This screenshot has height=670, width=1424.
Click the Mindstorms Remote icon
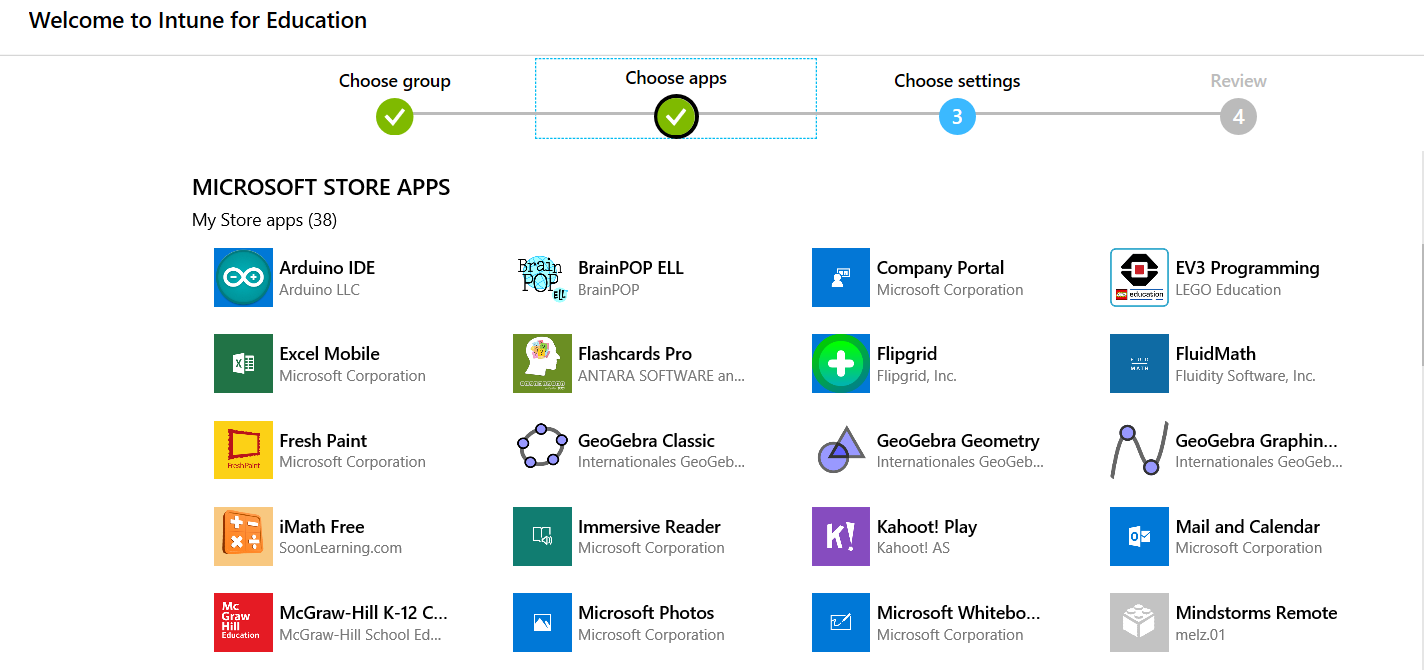click(x=1139, y=622)
